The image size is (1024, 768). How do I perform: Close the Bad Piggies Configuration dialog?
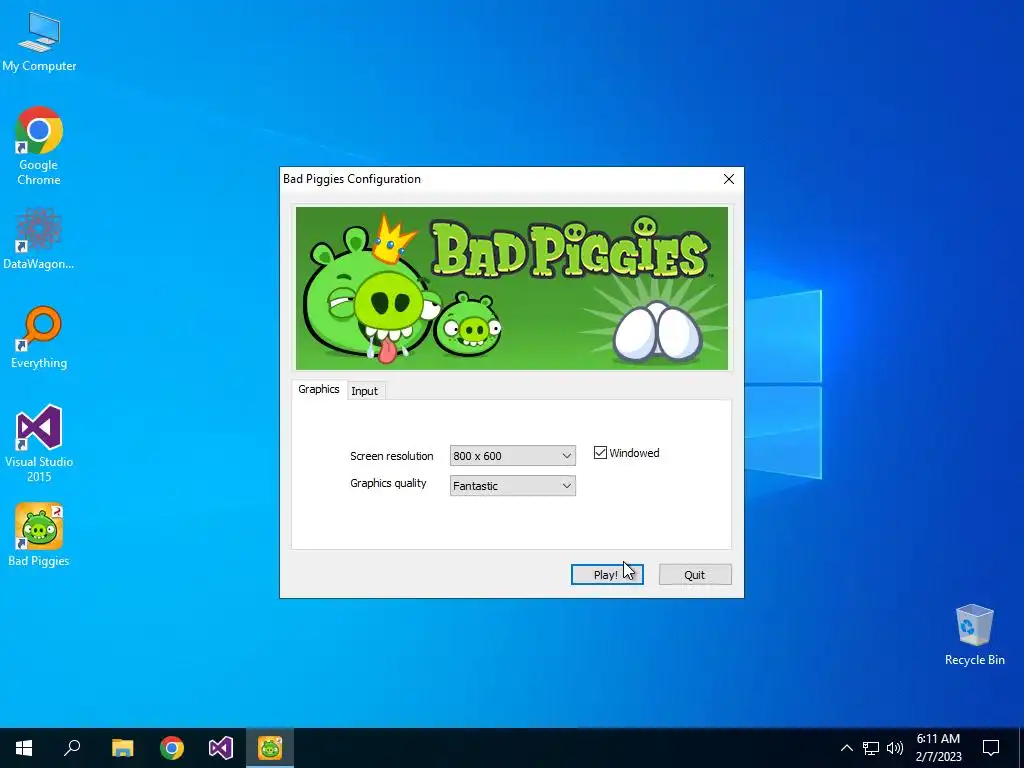click(729, 179)
